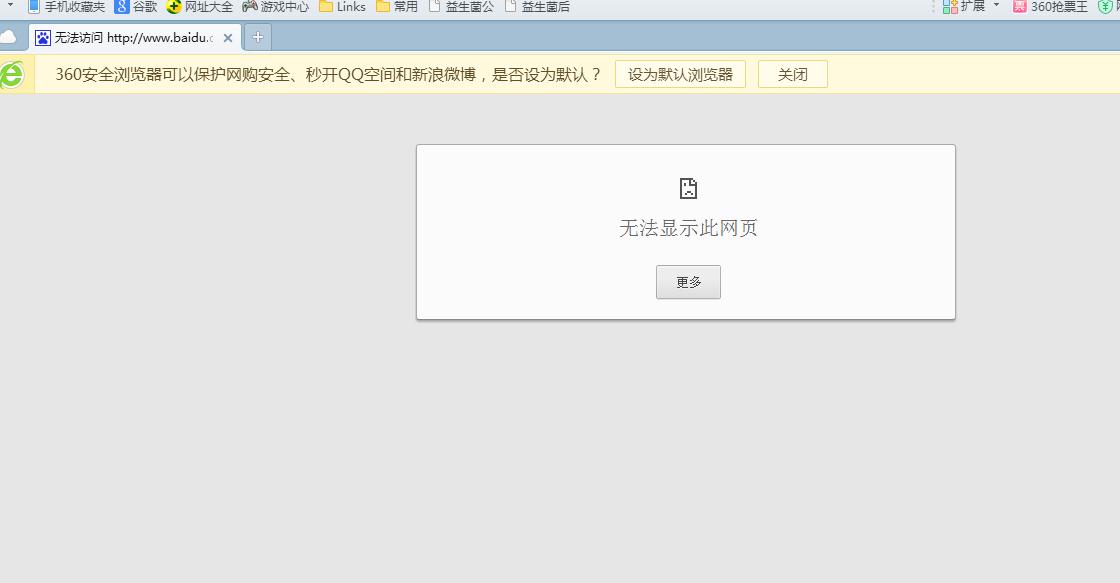Viewport: 1120px width, 583px height.
Task: Open a new tab with plus button
Action: [x=258, y=37]
